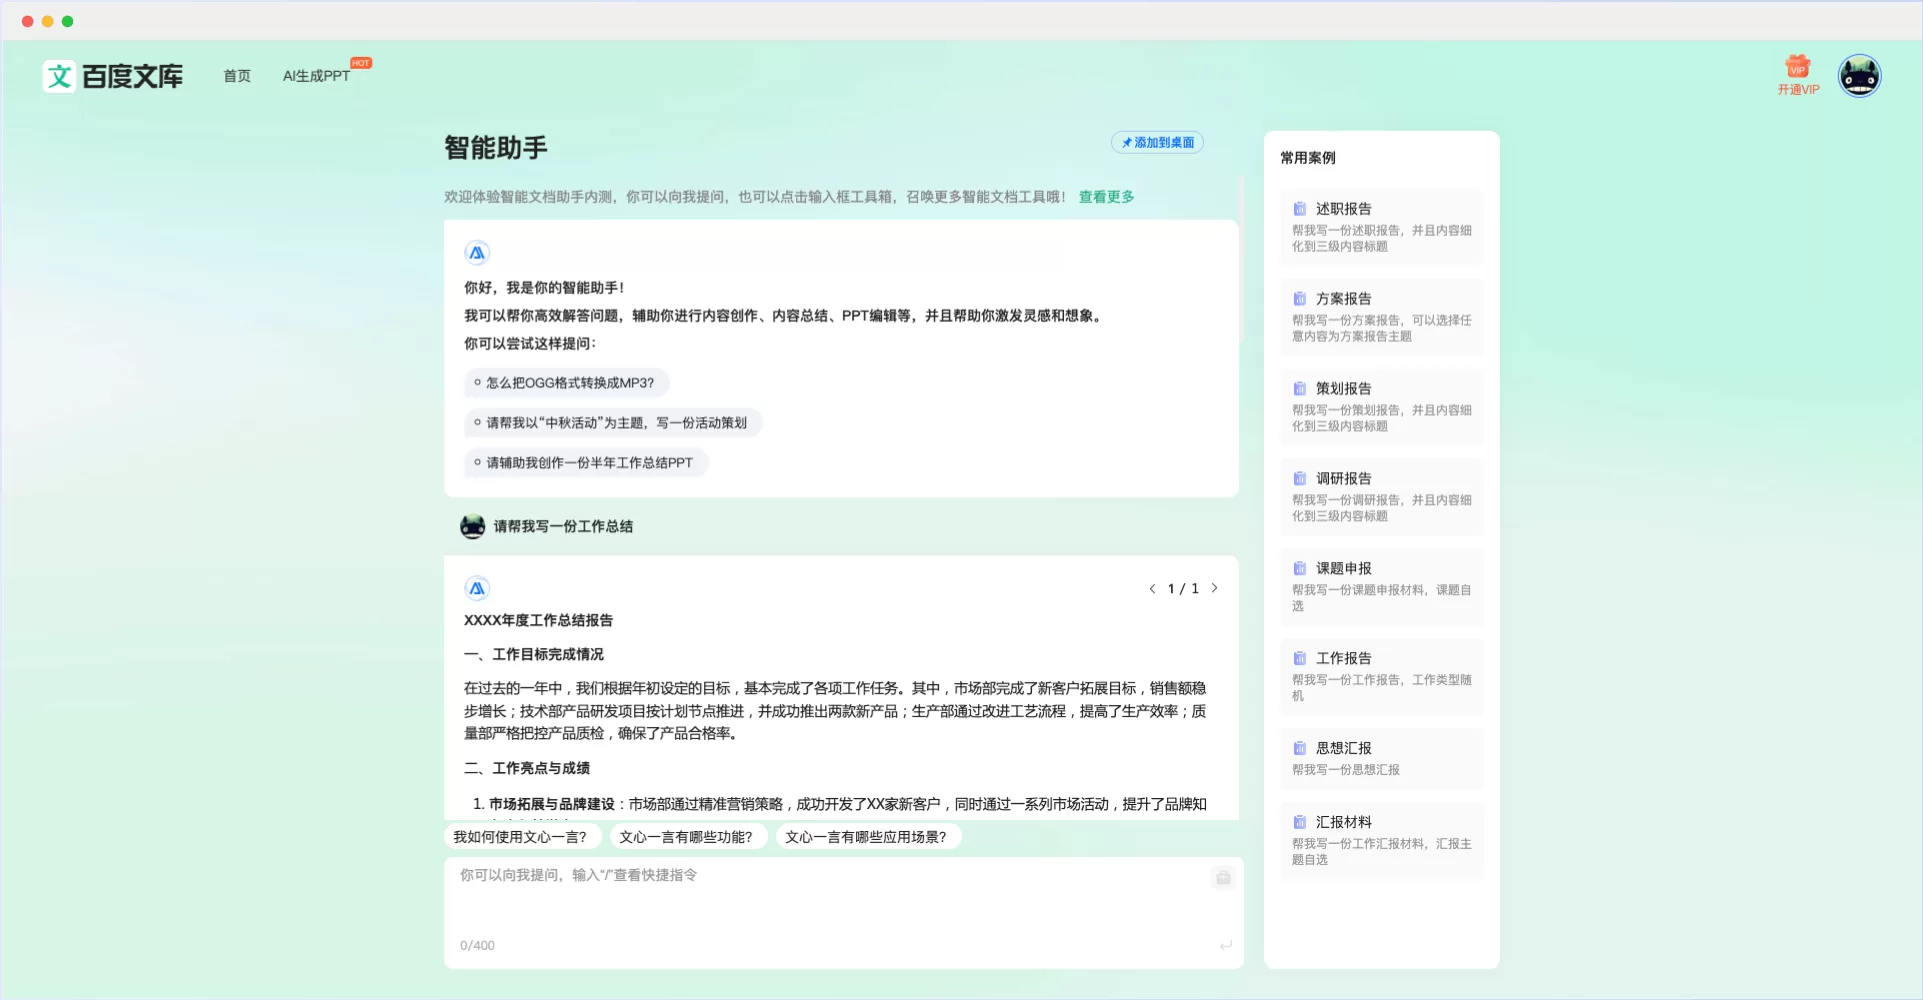
Task: Pick the 文心一言有哪些功能 quick question
Action: [x=685, y=837]
